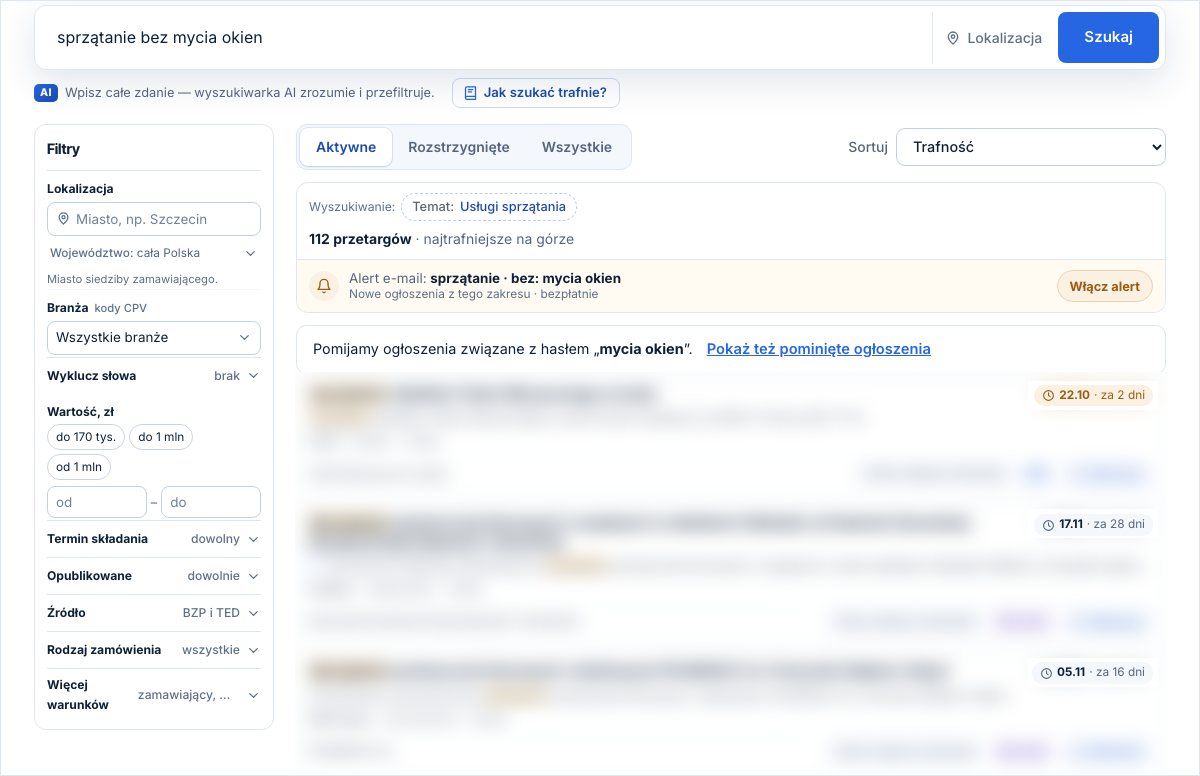This screenshot has height=776, width=1200.
Task: Click the bell icon in the e-mail alert row
Action: click(x=323, y=285)
